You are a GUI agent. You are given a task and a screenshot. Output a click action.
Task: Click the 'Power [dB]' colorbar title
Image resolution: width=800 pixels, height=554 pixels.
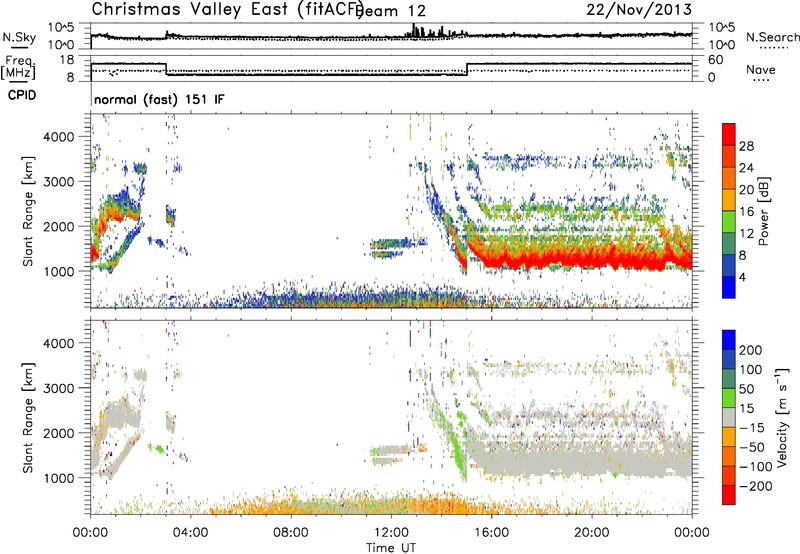point(763,212)
